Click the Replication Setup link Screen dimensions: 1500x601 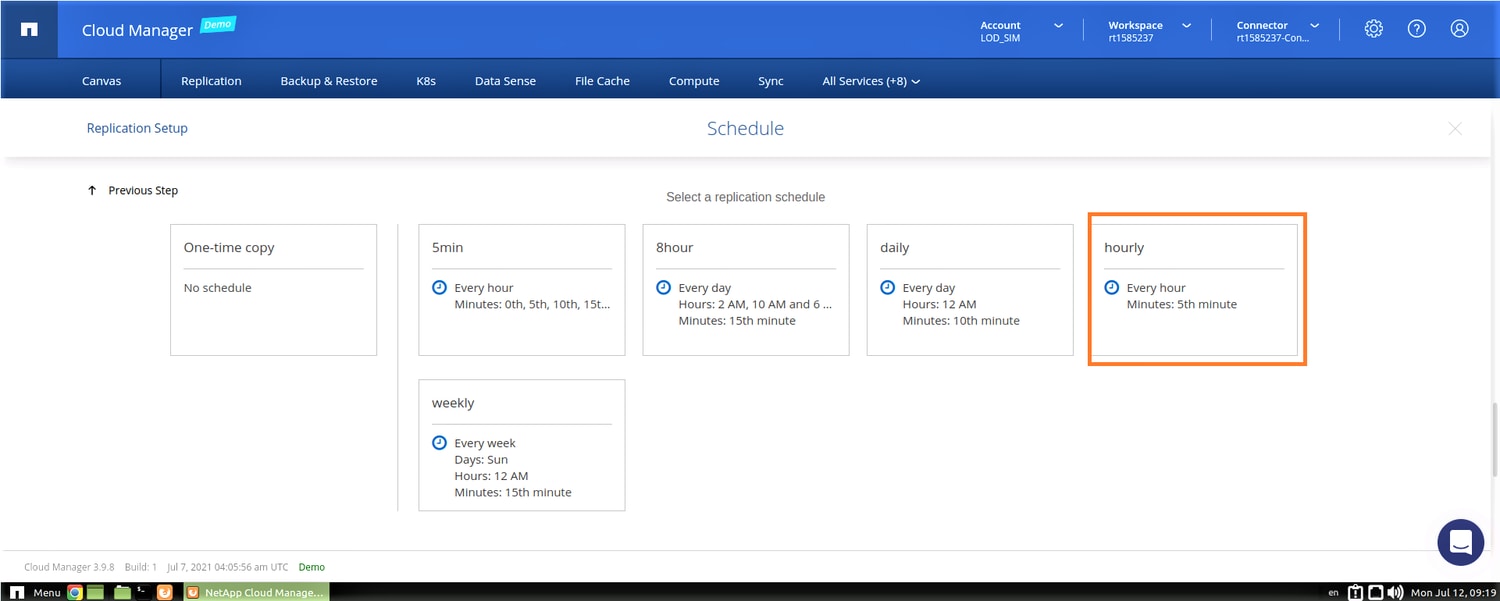(x=137, y=128)
